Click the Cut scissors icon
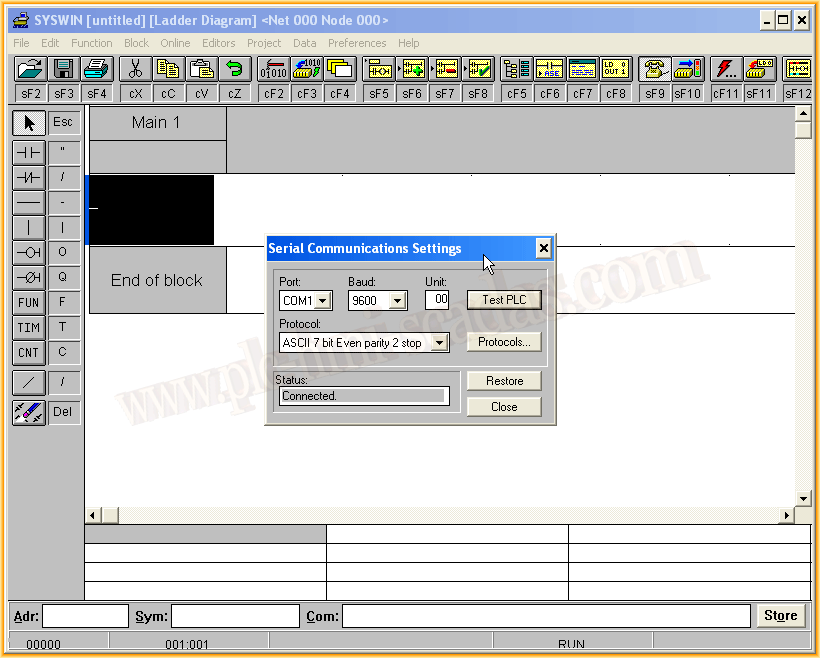820x658 pixels. pyautogui.click(x=135, y=69)
